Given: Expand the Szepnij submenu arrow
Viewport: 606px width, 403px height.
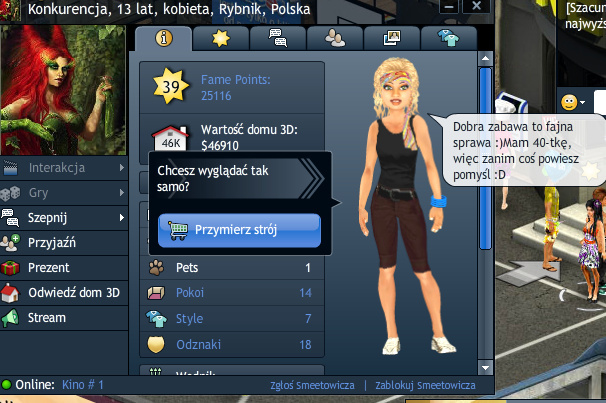Looking at the screenshot, I should pyautogui.click(x=122, y=218).
